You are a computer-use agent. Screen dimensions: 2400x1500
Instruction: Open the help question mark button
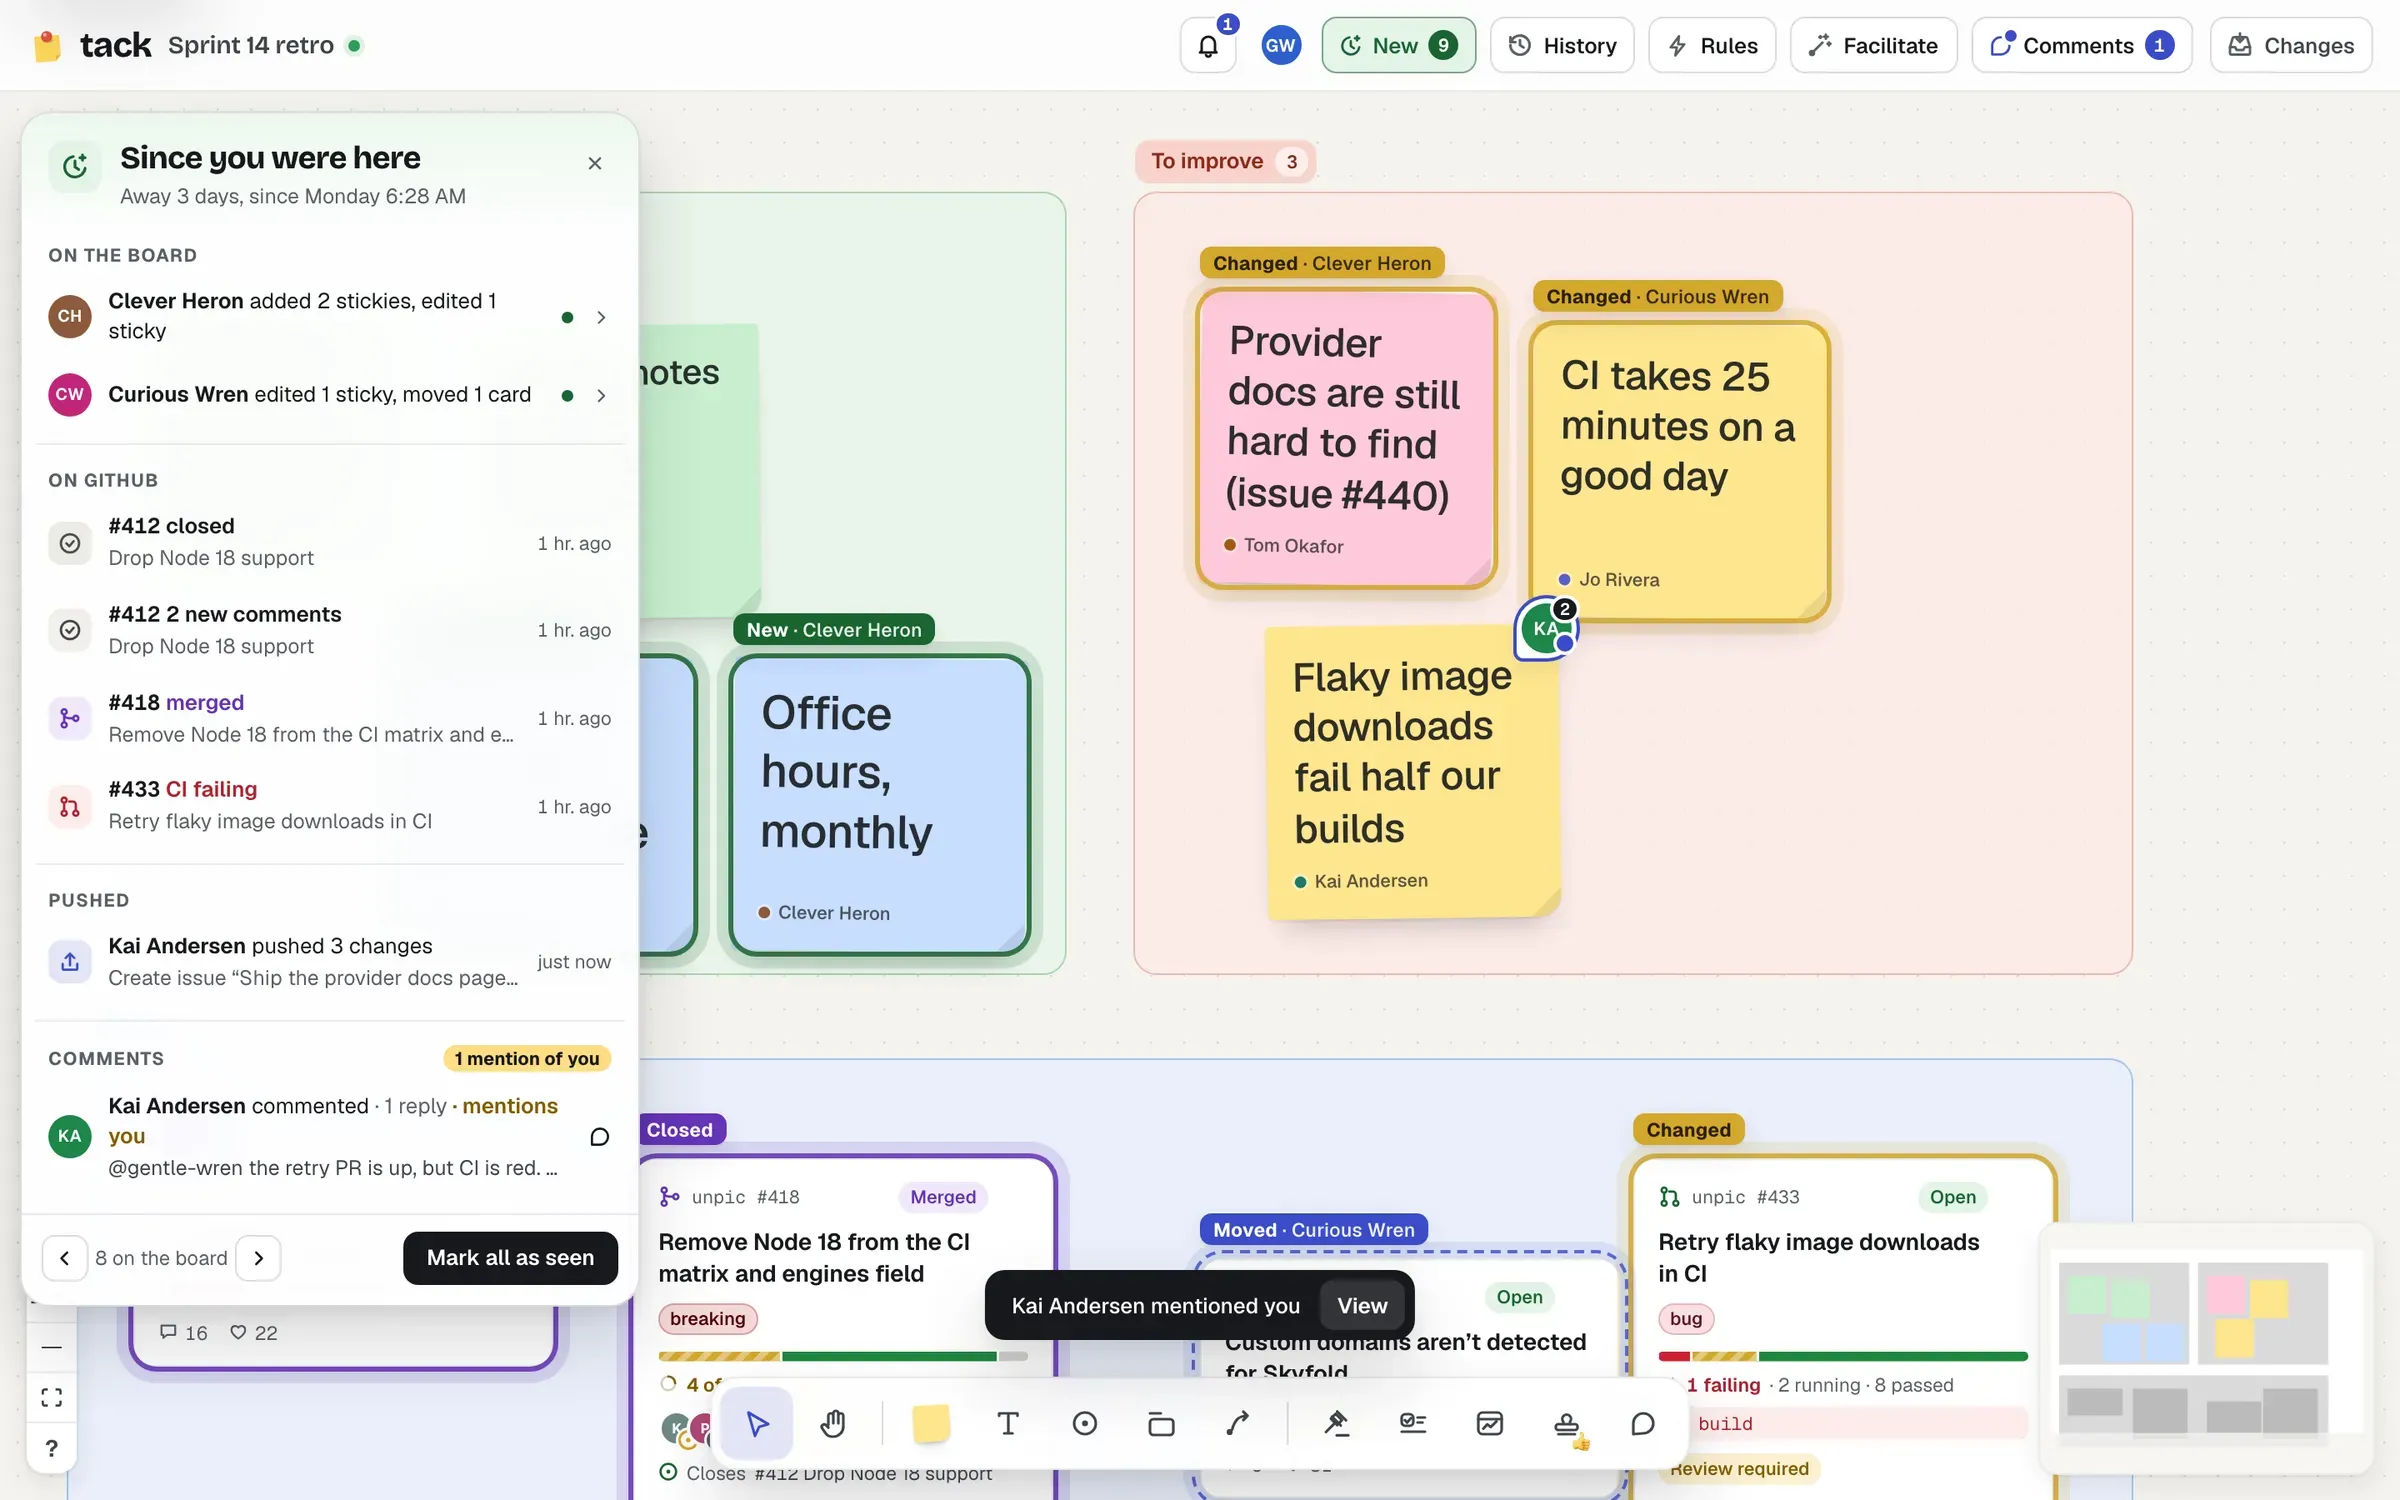[x=52, y=1447]
